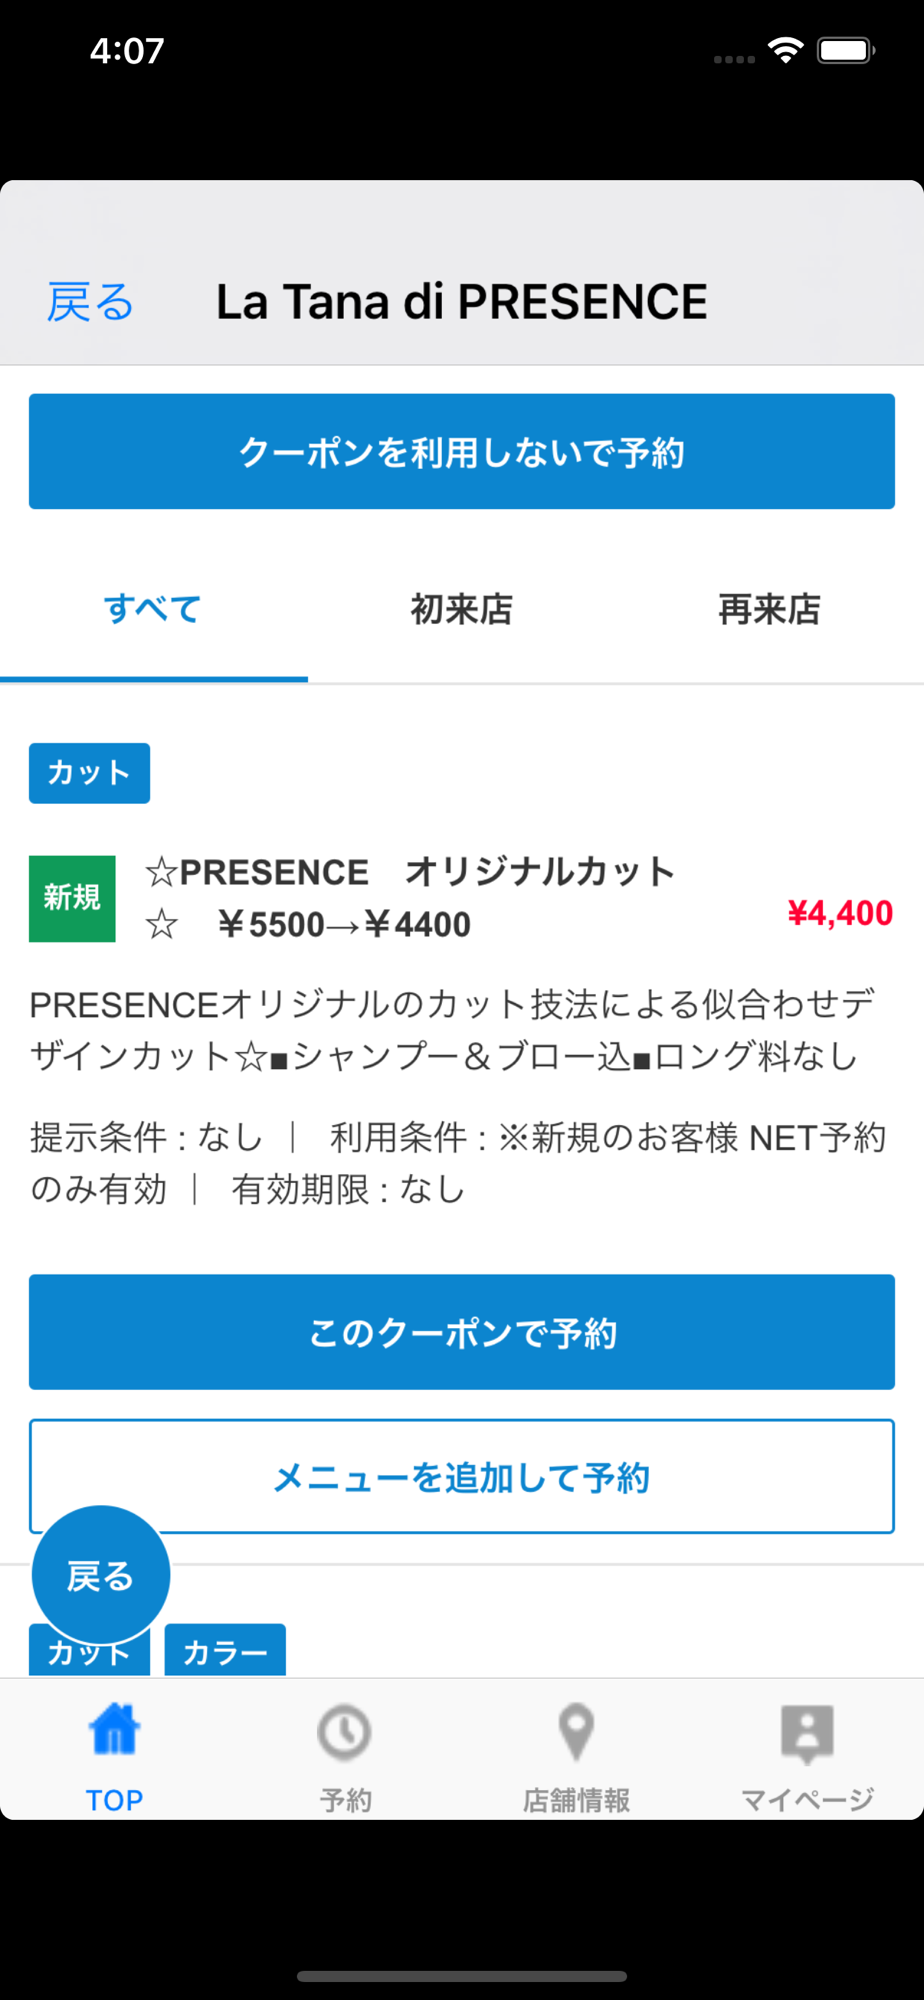This screenshot has height=2000, width=924.
Task: Tap the Wi-Fi status icon
Action: coord(786,50)
